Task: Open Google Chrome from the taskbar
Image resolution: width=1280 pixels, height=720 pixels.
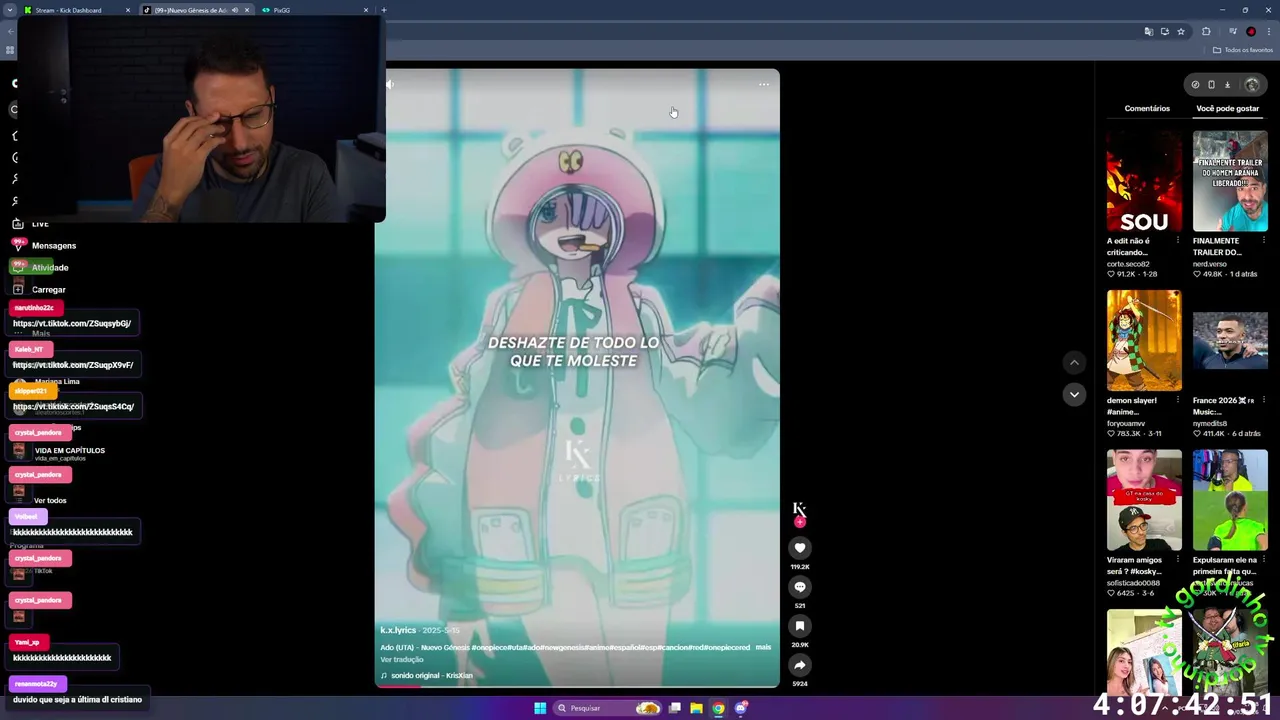Action: point(718,708)
